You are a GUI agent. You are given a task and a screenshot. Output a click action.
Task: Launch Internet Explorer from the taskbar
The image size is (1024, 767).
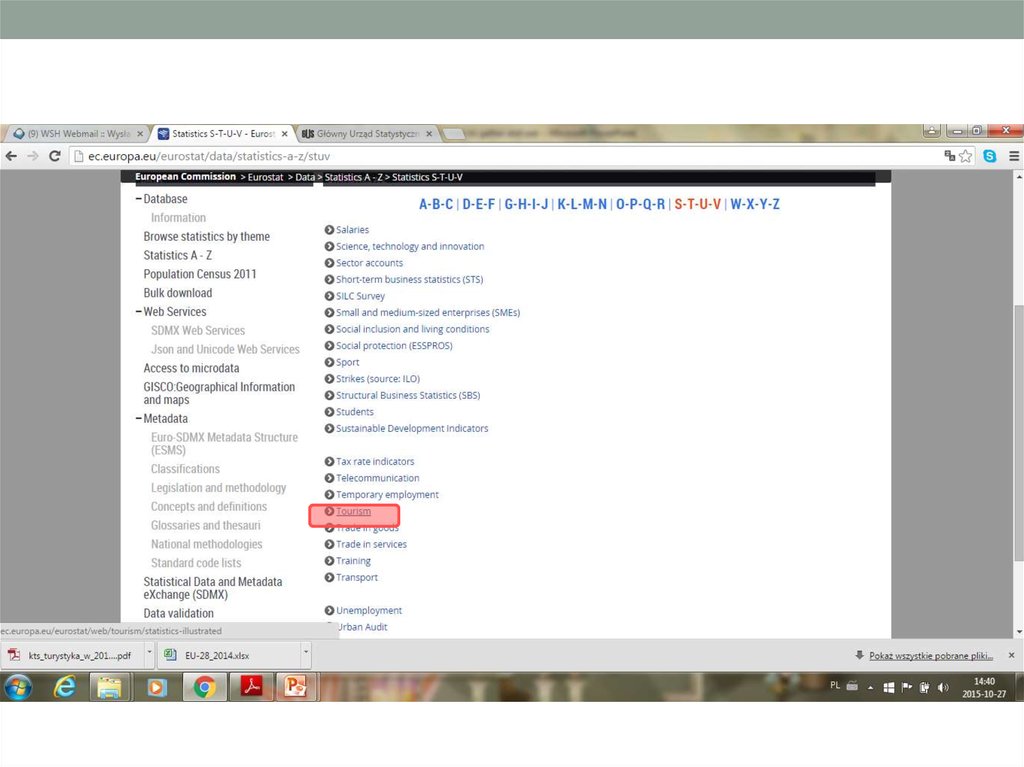point(65,687)
